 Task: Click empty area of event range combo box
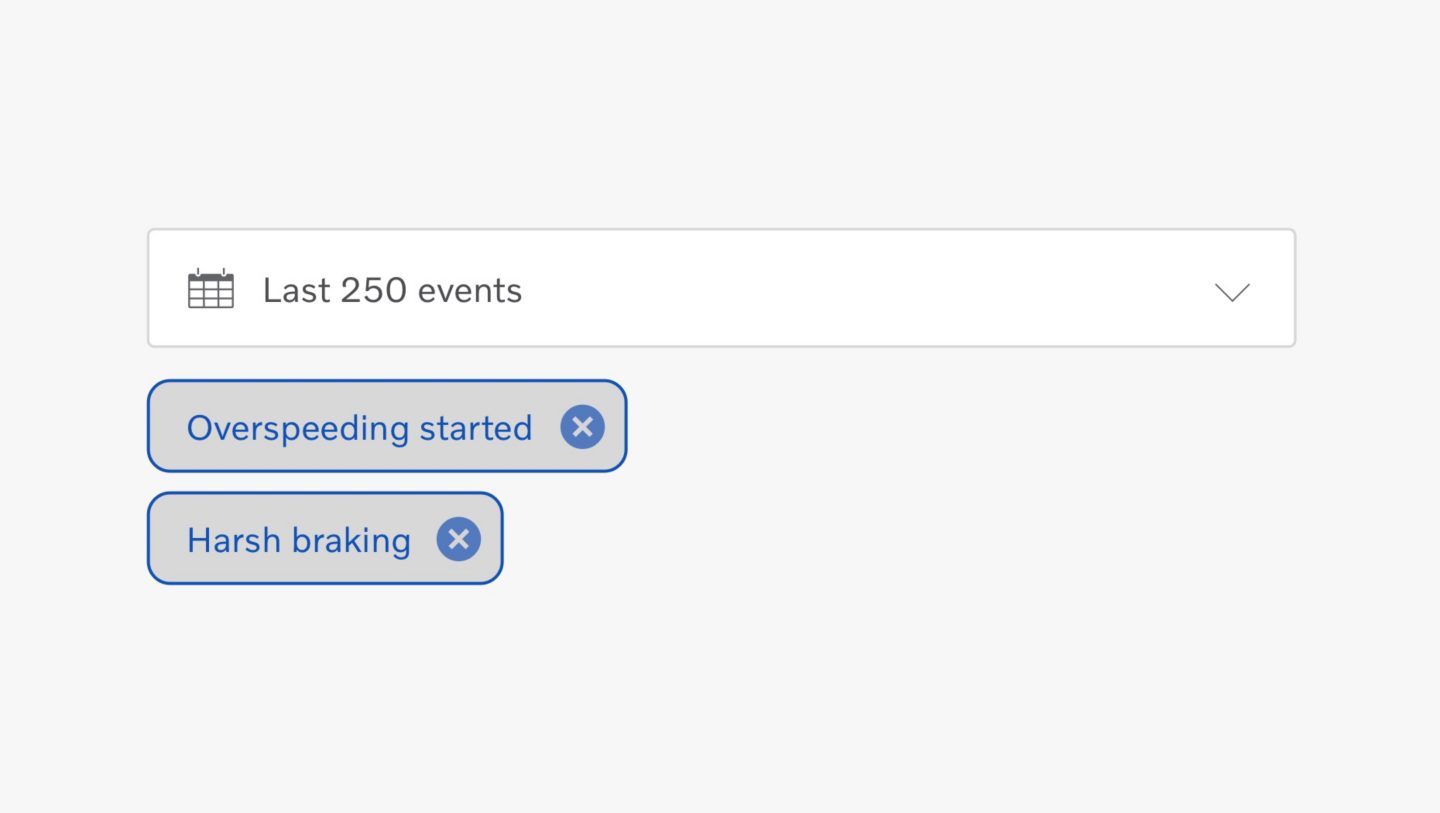tap(860, 288)
